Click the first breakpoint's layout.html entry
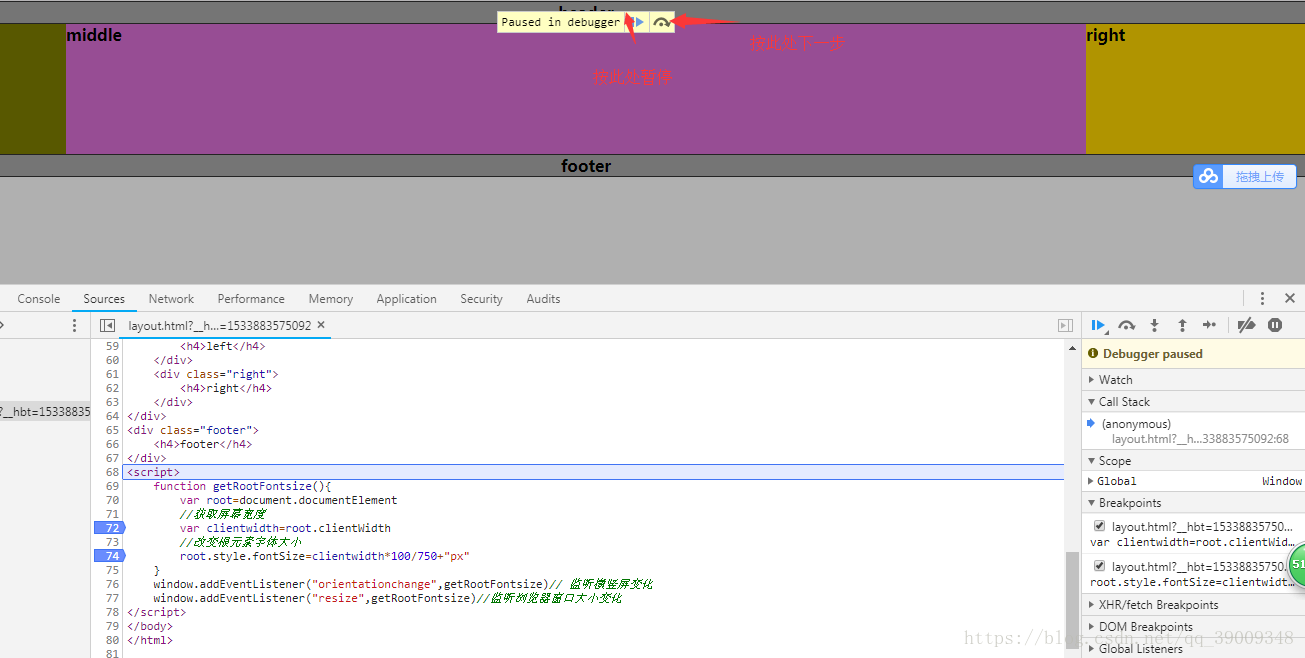 click(x=1202, y=526)
